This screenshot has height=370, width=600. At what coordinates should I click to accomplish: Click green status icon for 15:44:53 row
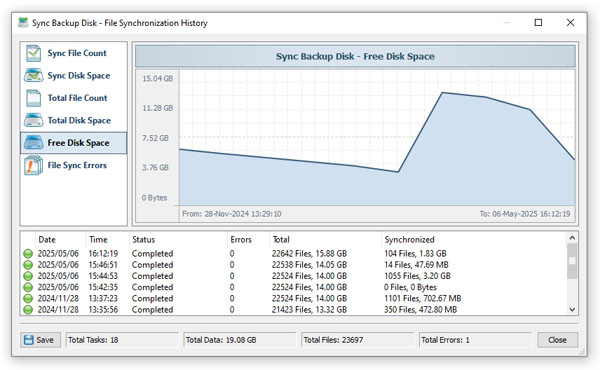pos(28,276)
